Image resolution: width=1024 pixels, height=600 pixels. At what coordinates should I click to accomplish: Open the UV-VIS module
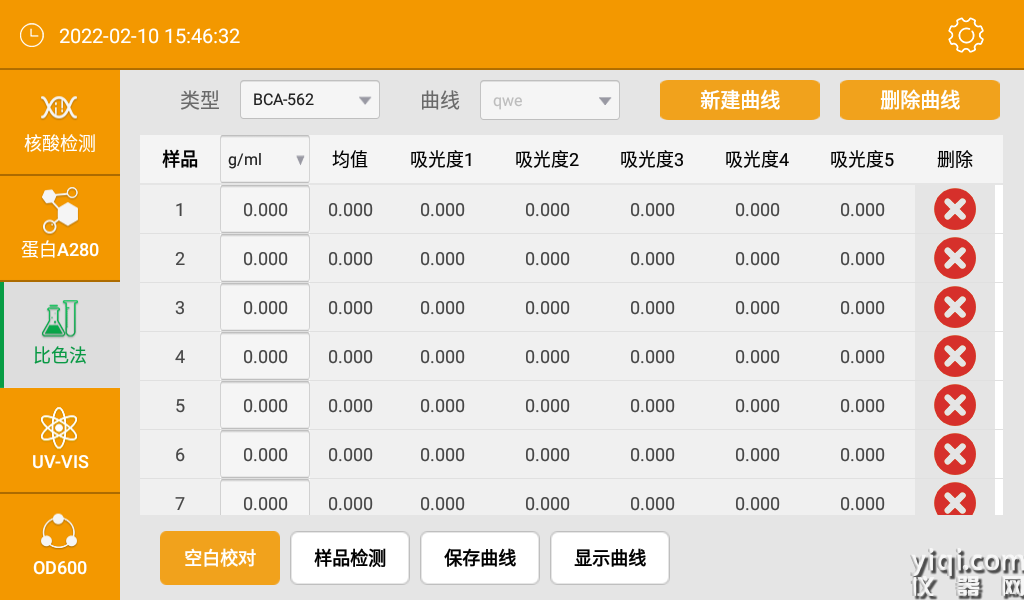60,441
